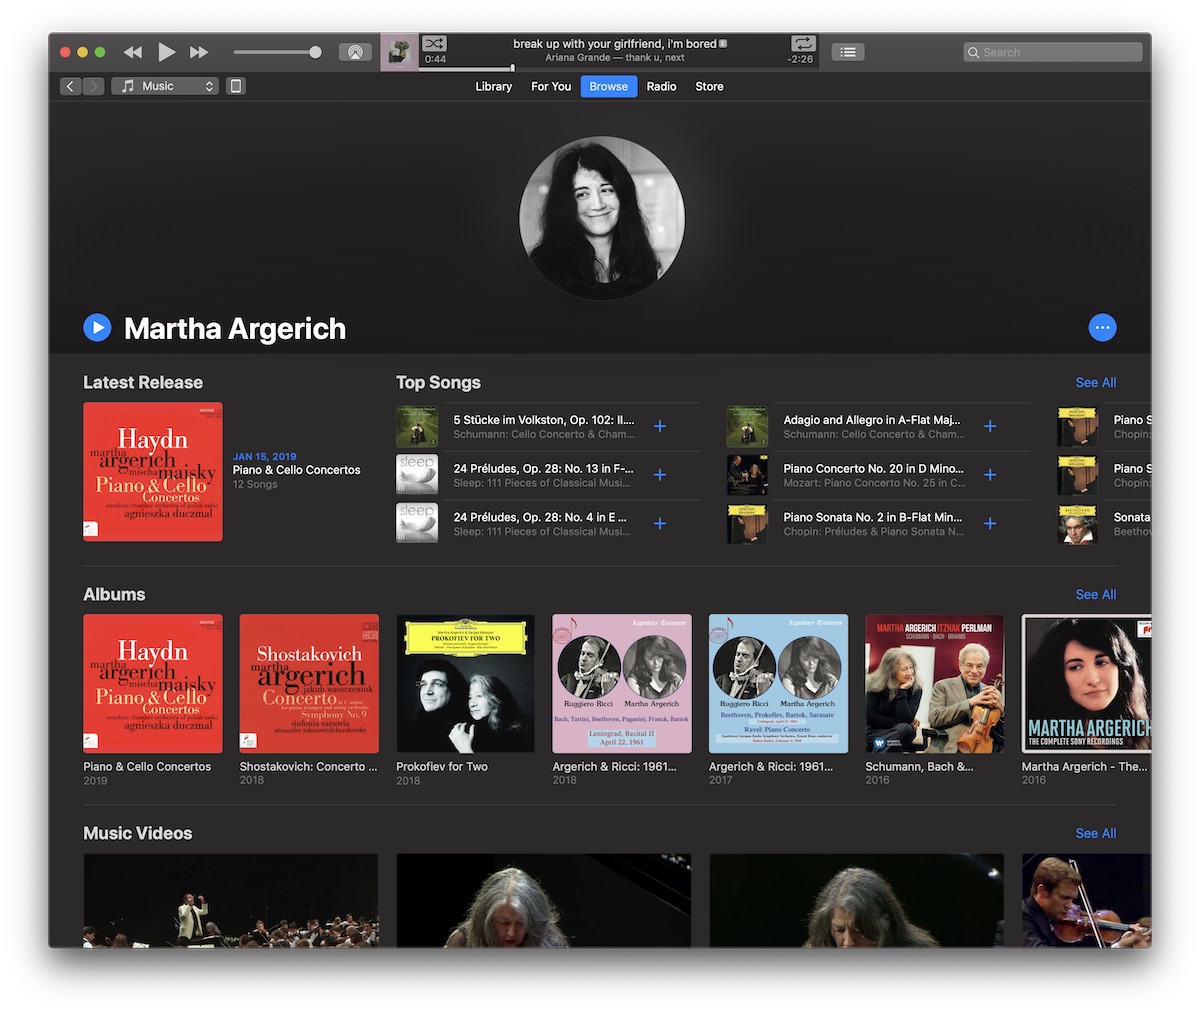Open Martha Argerich Complete Sony Recordings album
Viewport: 1200px width, 1012px height.
tap(1086, 684)
